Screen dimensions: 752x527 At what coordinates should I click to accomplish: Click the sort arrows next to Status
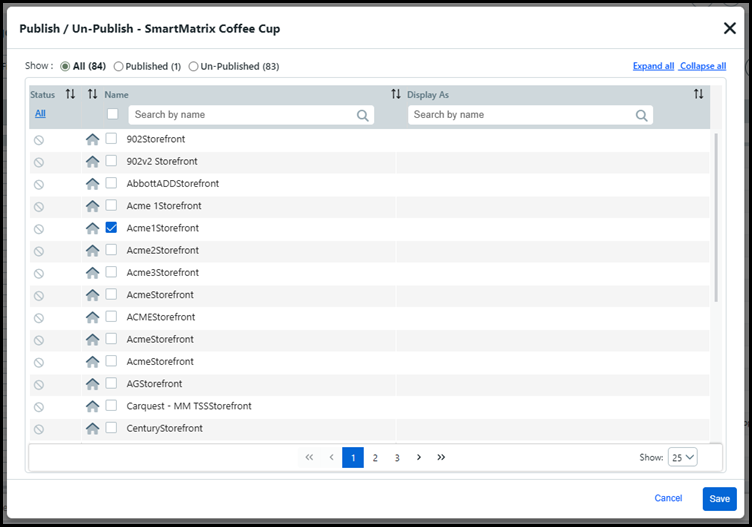point(70,94)
